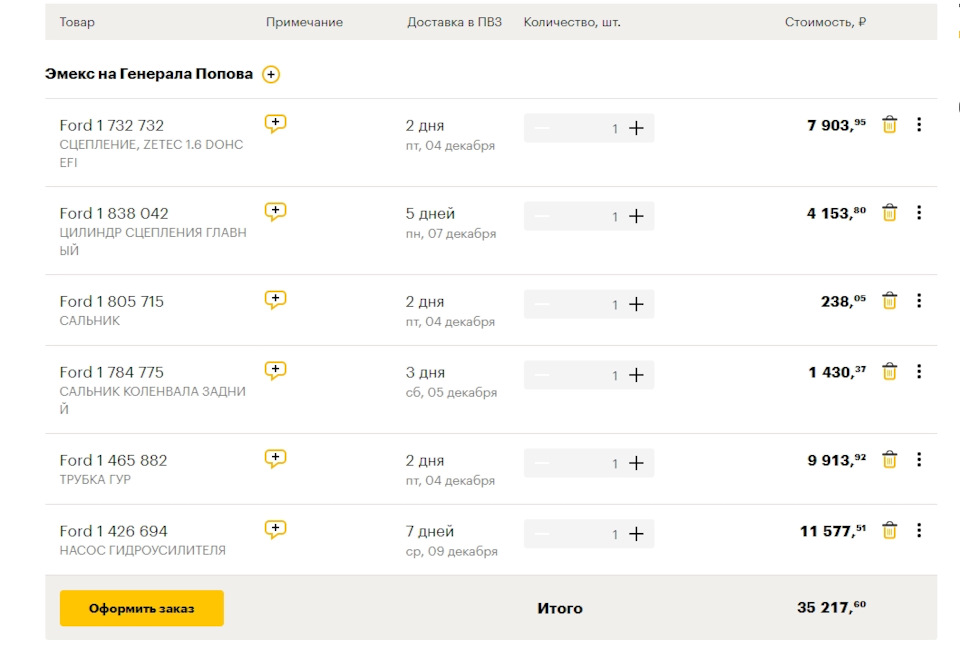Screen dimensions: 960x670
Task: Click plus icon beside Эмекс на Генерала Попова
Action: click(271, 75)
